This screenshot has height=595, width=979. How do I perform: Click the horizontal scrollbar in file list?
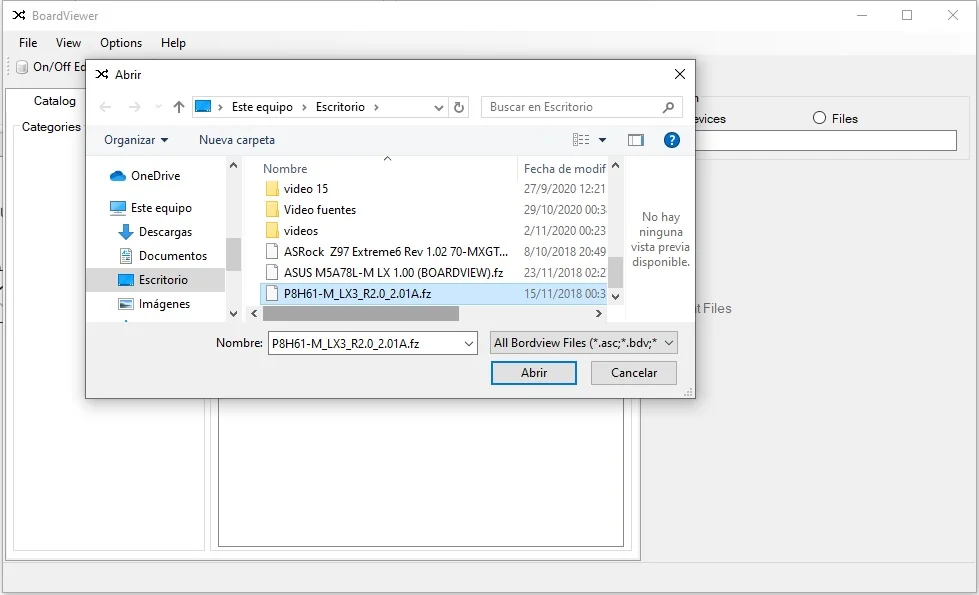pos(361,313)
